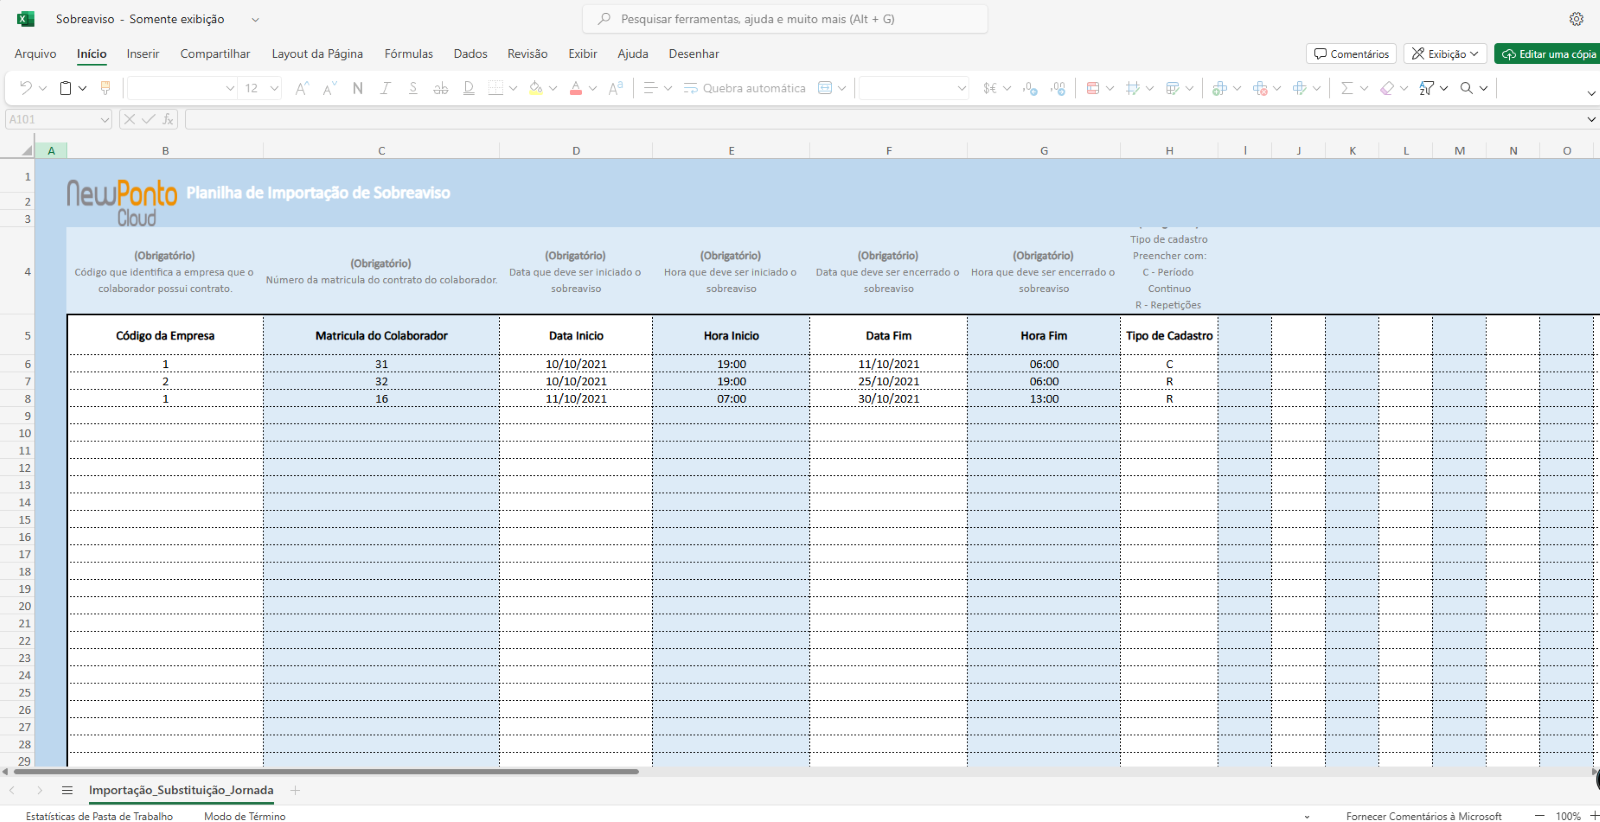
Task: Click the Paste clipboard icon
Action: [x=65, y=88]
